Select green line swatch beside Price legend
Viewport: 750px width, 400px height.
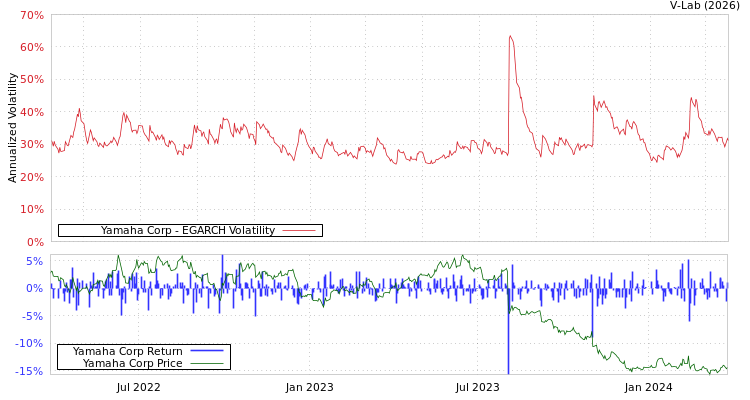[206, 363]
